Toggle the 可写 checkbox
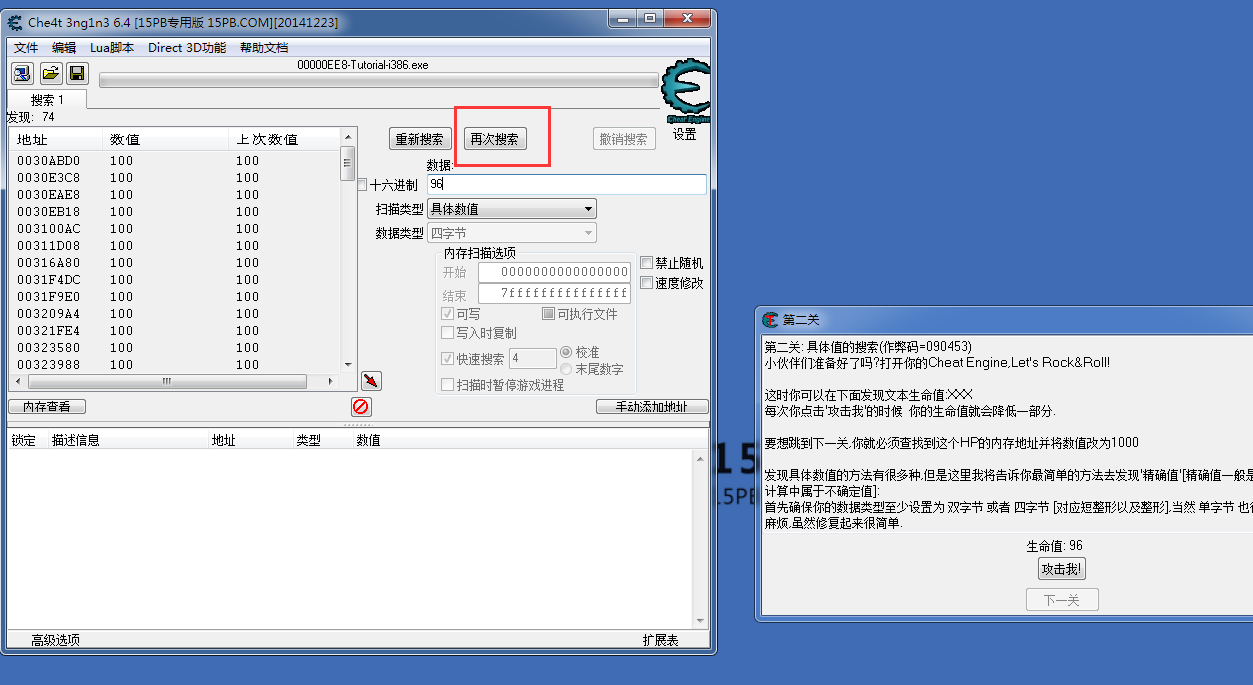 pyautogui.click(x=447, y=314)
